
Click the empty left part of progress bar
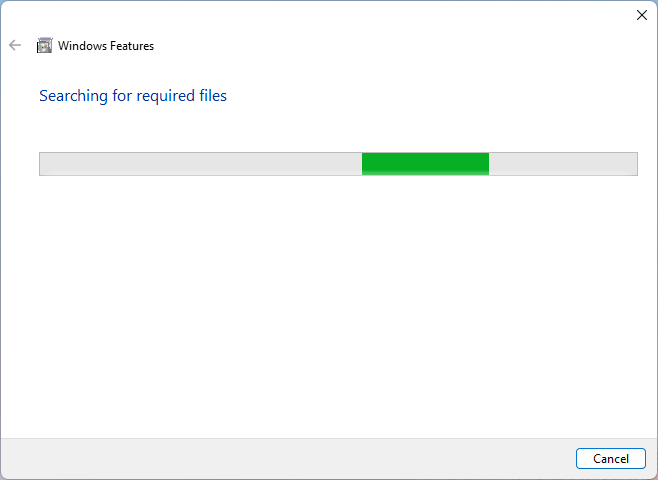200,164
